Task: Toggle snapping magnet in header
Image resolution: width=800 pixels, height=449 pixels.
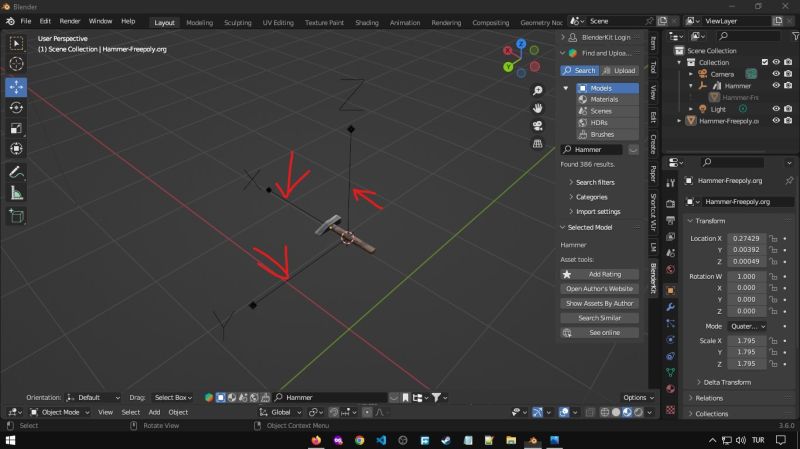Action: [334, 412]
